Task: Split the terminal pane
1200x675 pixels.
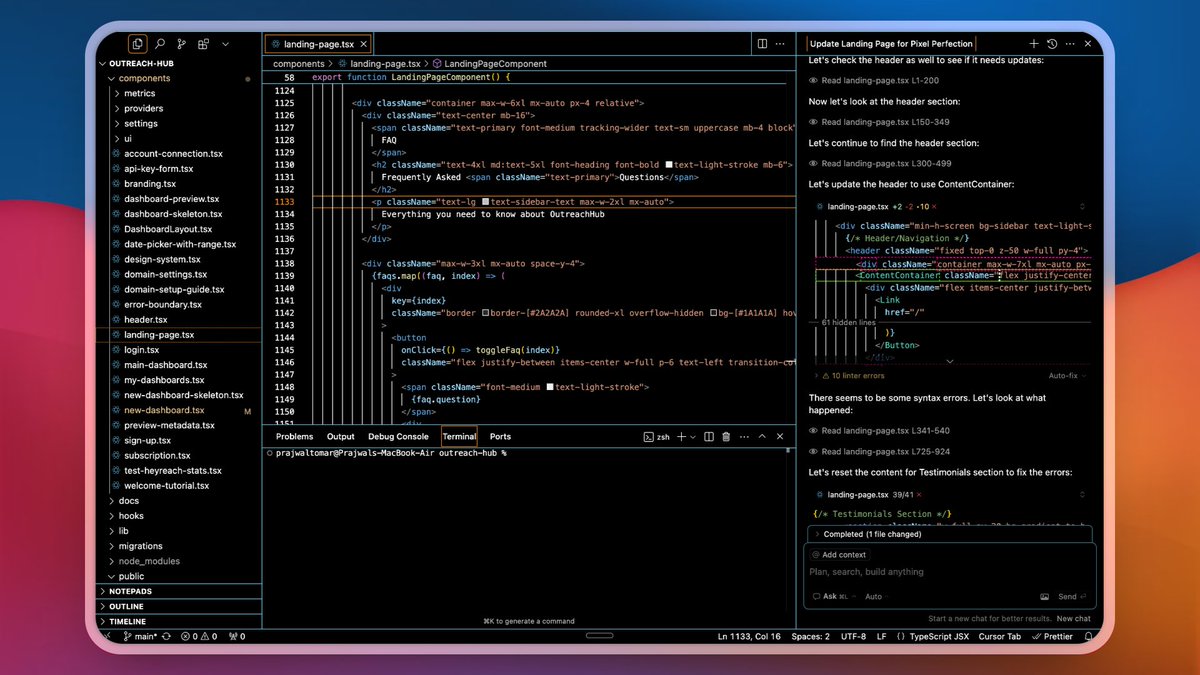Action: [709, 437]
